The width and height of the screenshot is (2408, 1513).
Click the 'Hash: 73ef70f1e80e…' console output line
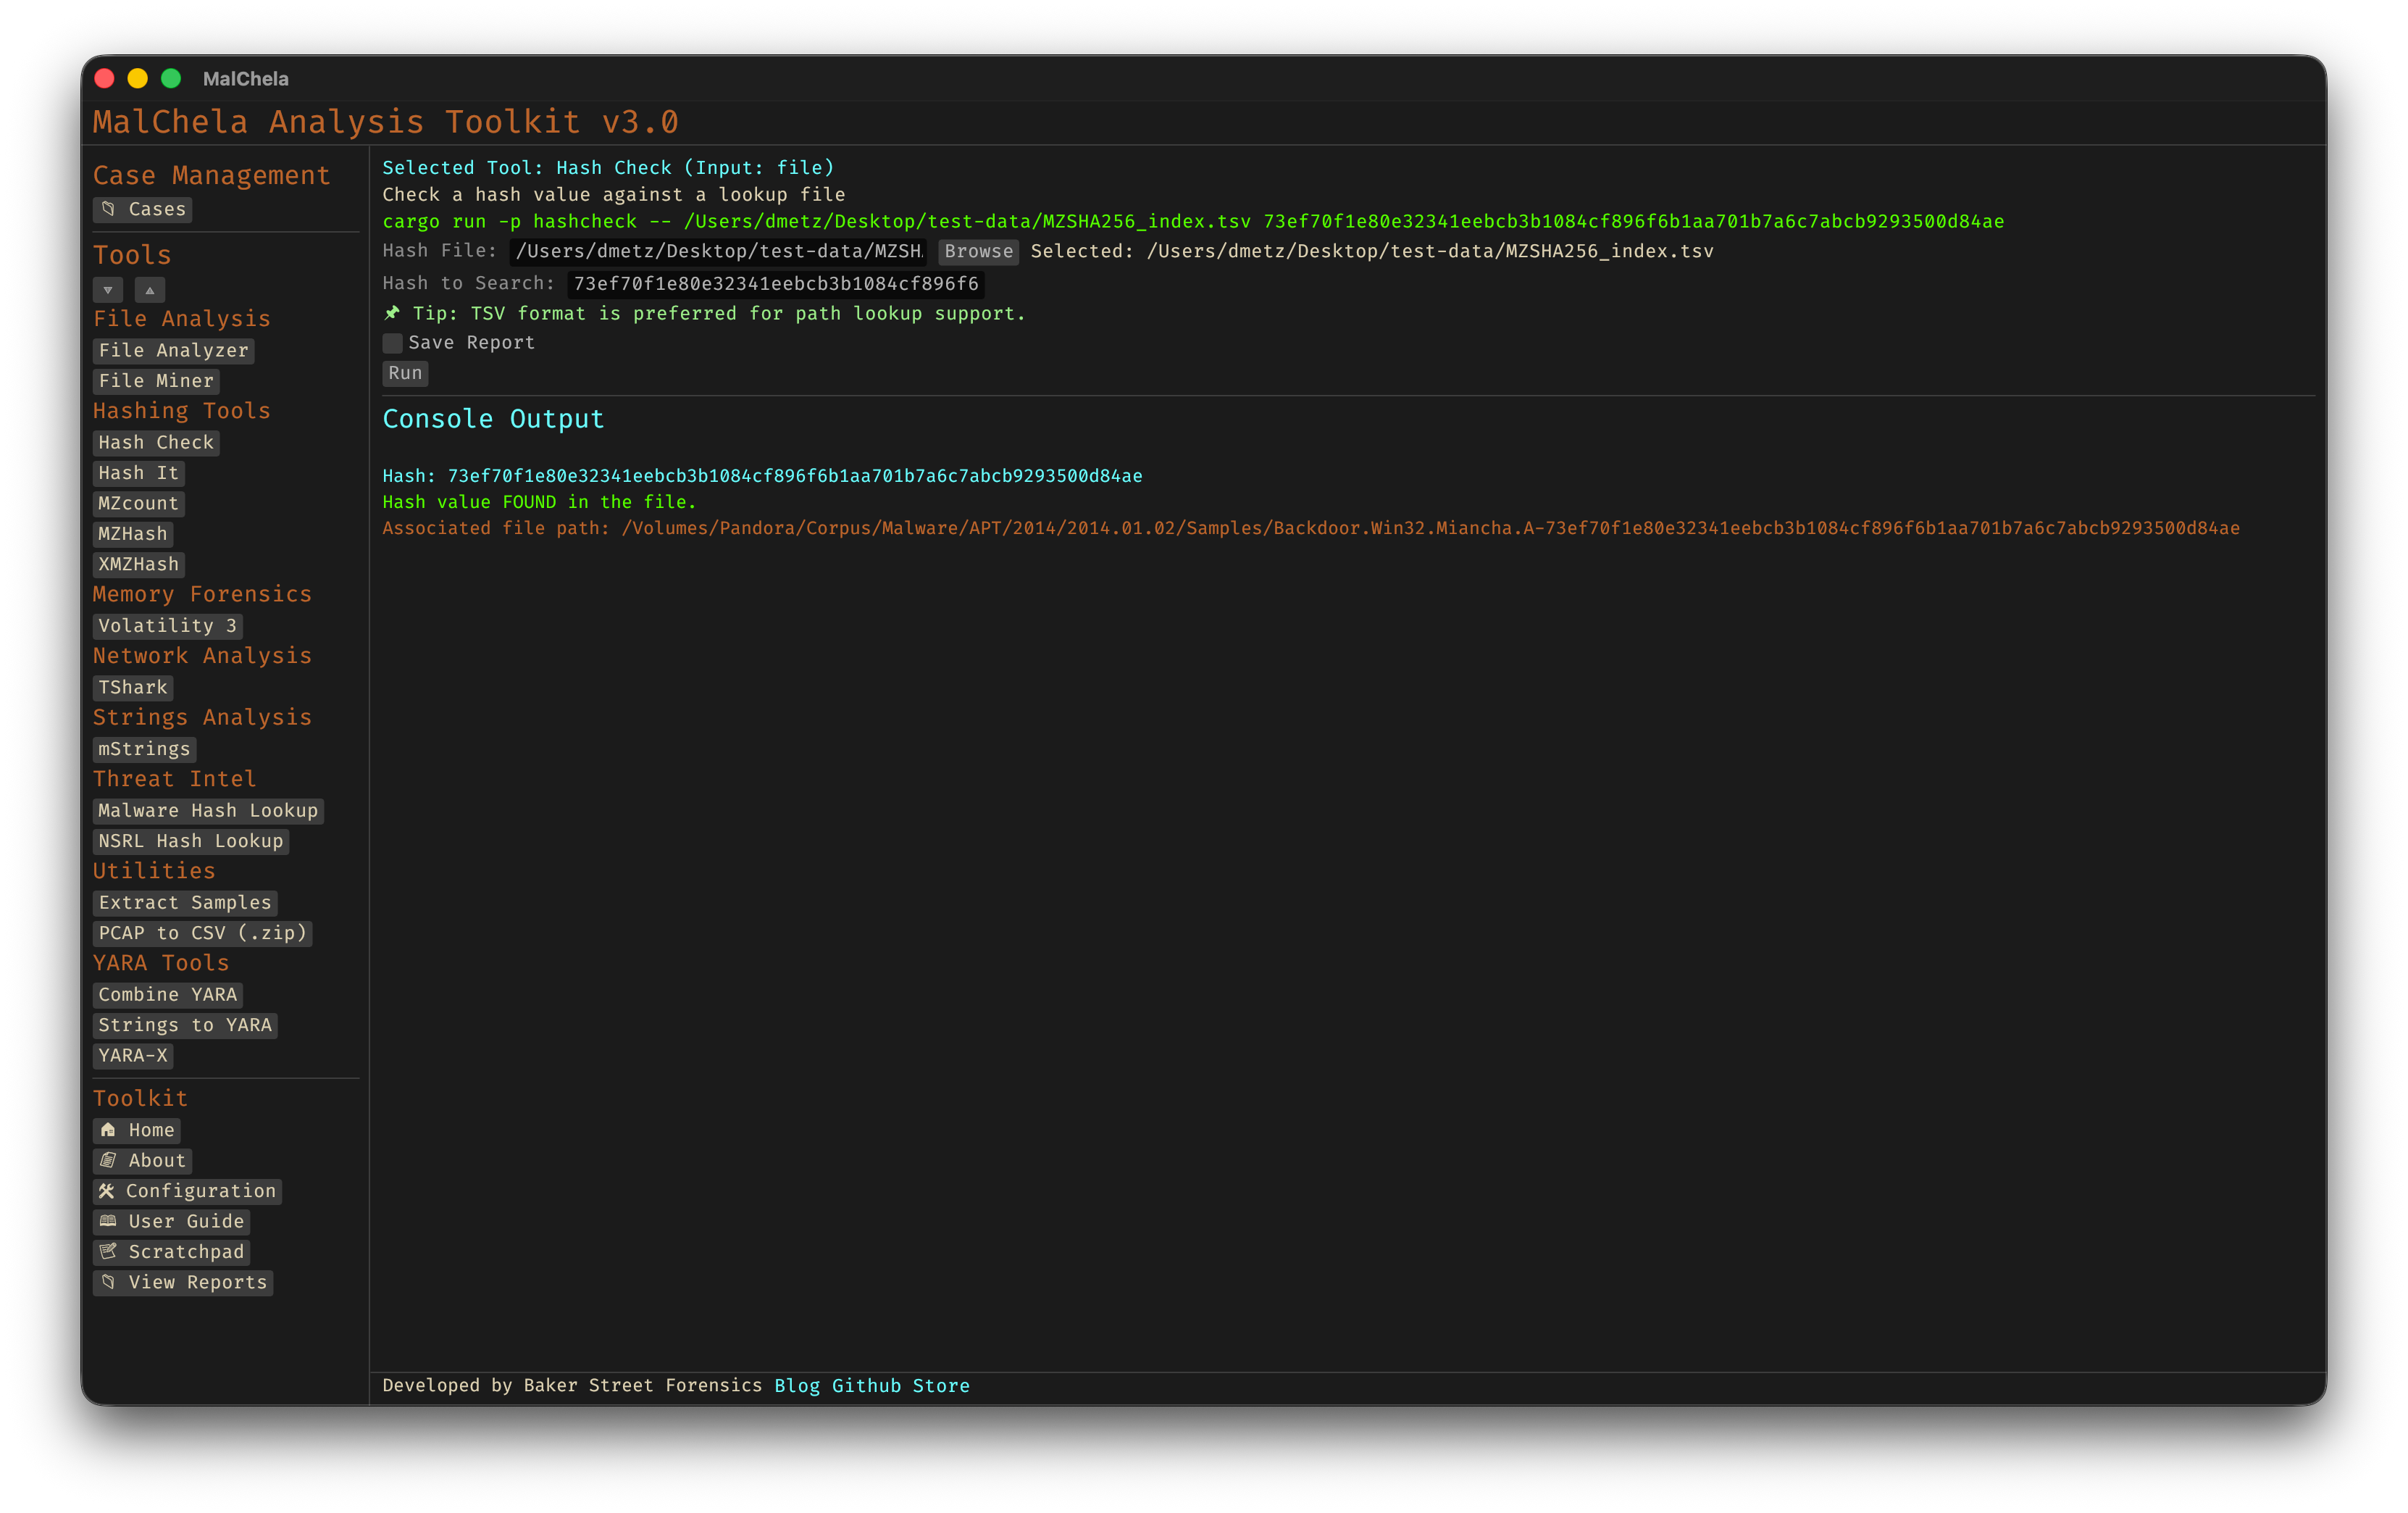pos(762,476)
